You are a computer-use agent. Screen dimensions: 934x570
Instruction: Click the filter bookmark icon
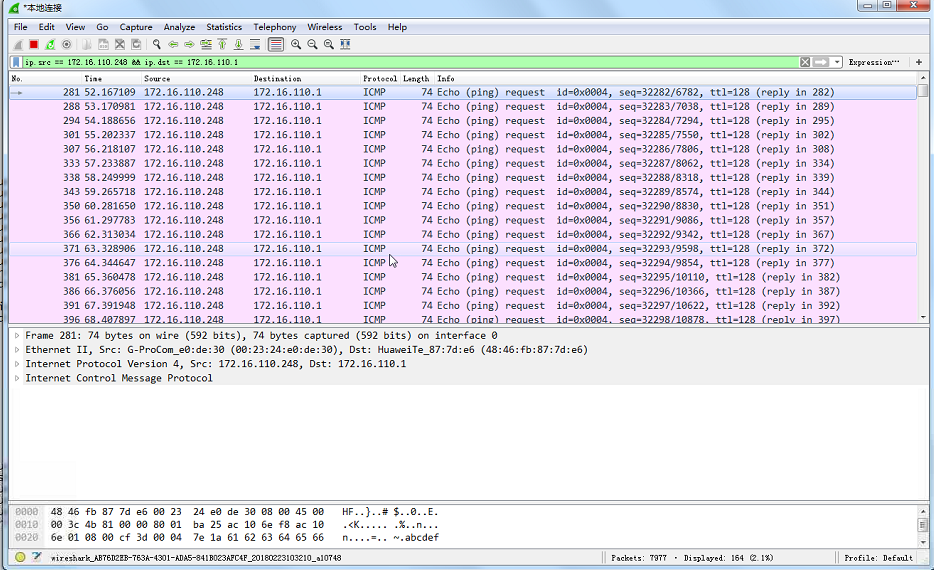(16, 62)
